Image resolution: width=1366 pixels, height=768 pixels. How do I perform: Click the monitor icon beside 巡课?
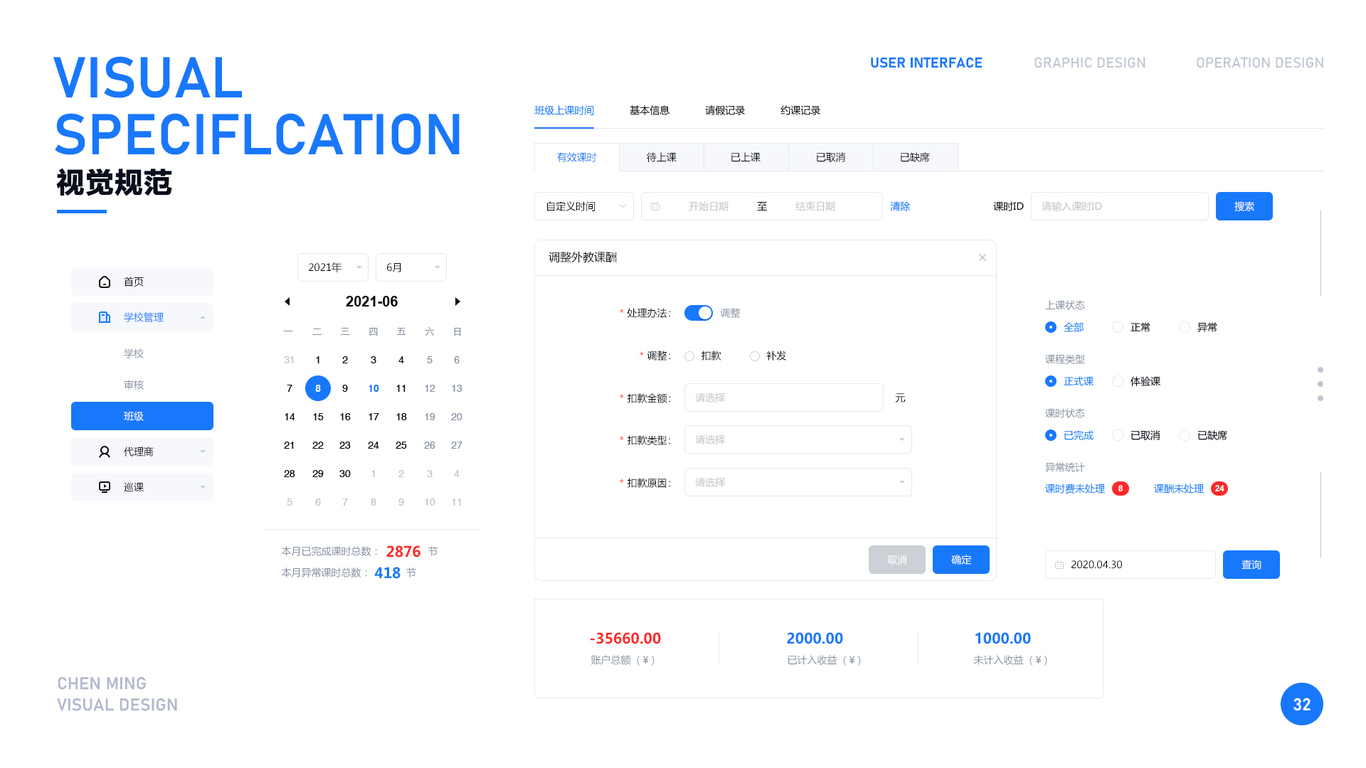click(104, 487)
